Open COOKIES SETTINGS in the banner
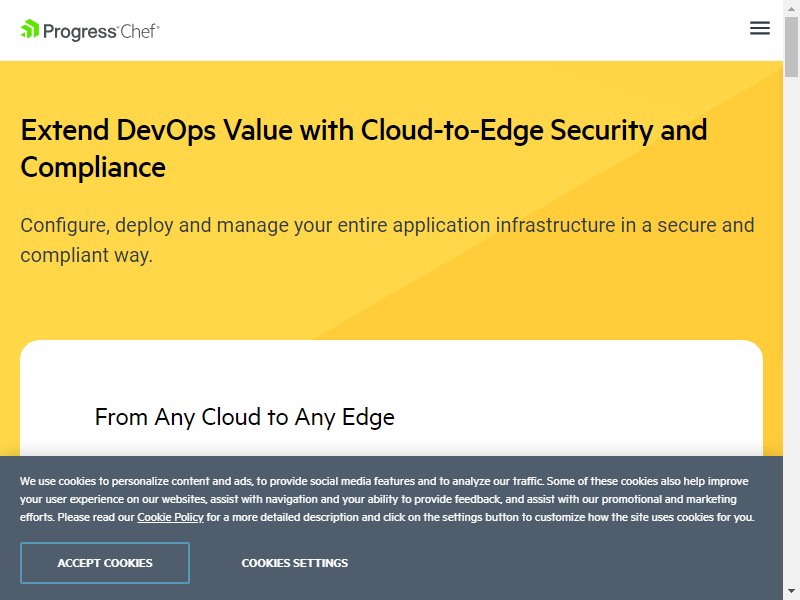Viewport: 800px width, 600px height. tap(294, 563)
